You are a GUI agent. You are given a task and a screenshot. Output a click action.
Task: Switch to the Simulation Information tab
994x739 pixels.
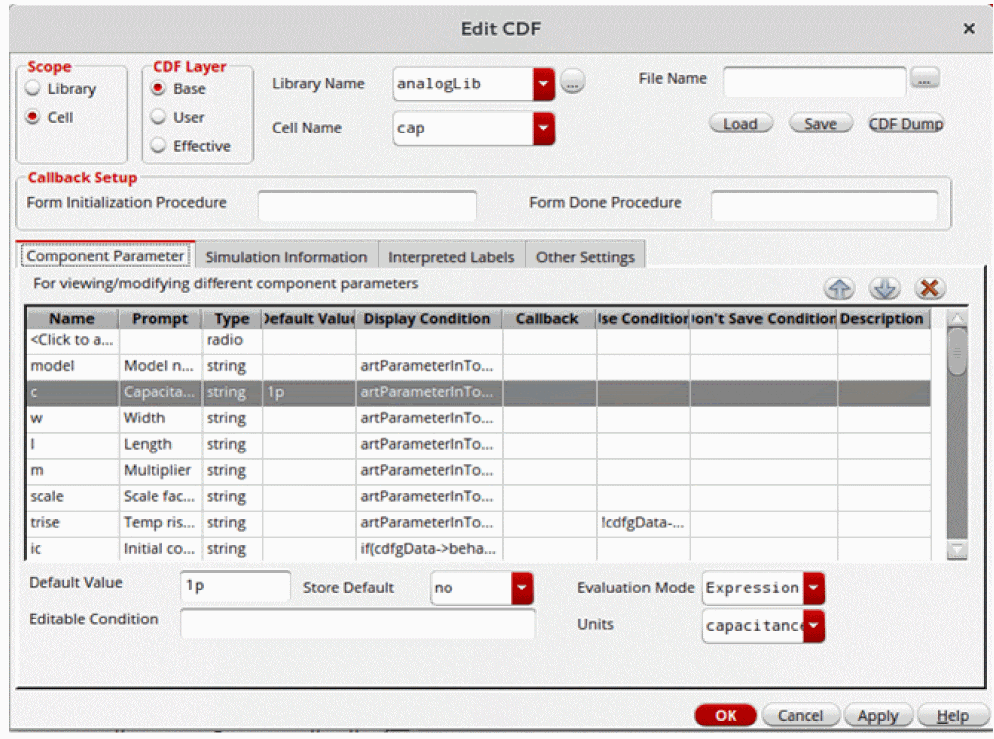point(286,257)
